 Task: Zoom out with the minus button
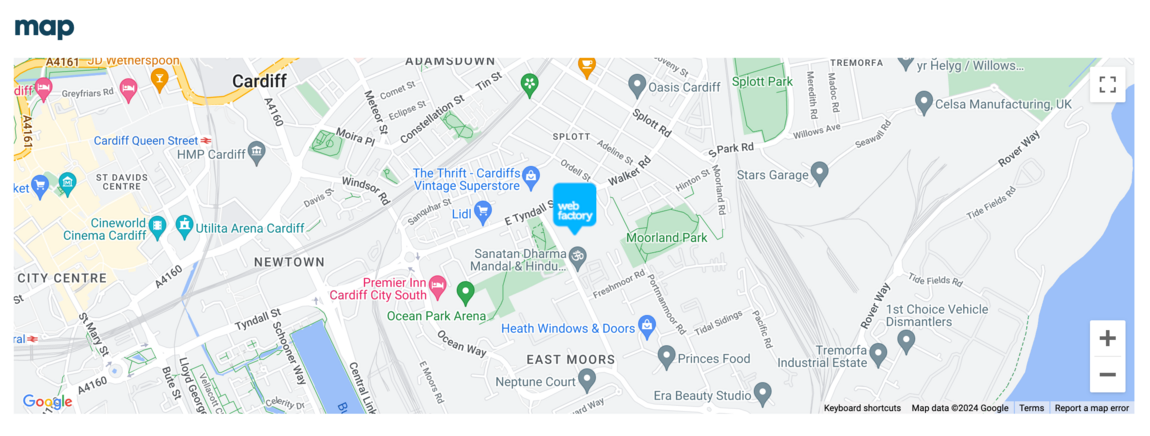1107,374
